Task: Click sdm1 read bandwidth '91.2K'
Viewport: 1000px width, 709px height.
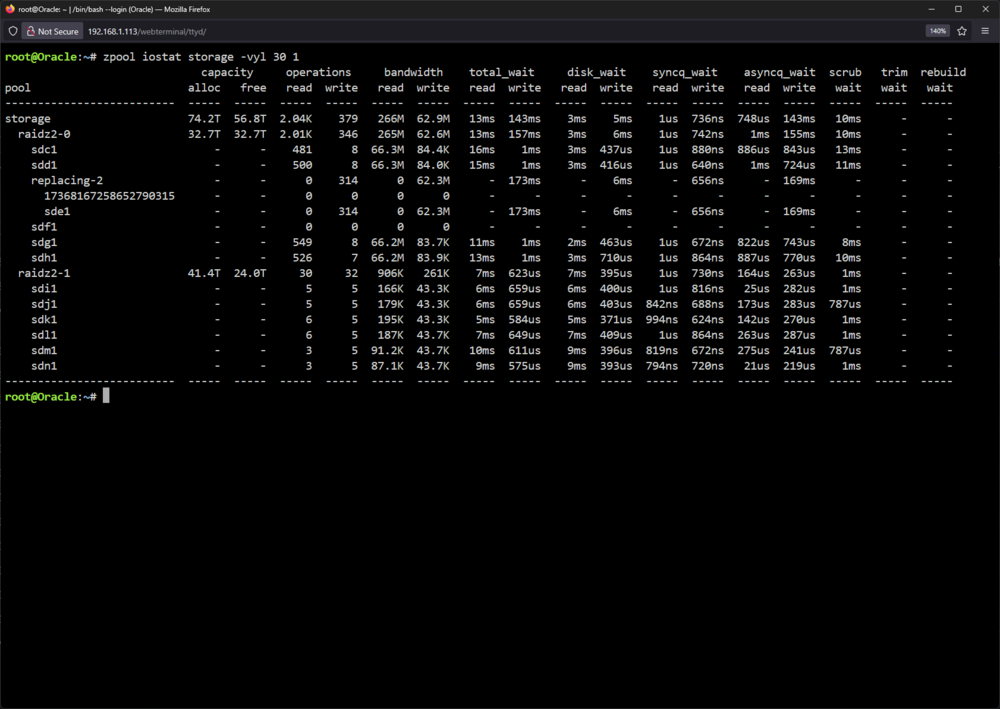Action: coord(387,350)
